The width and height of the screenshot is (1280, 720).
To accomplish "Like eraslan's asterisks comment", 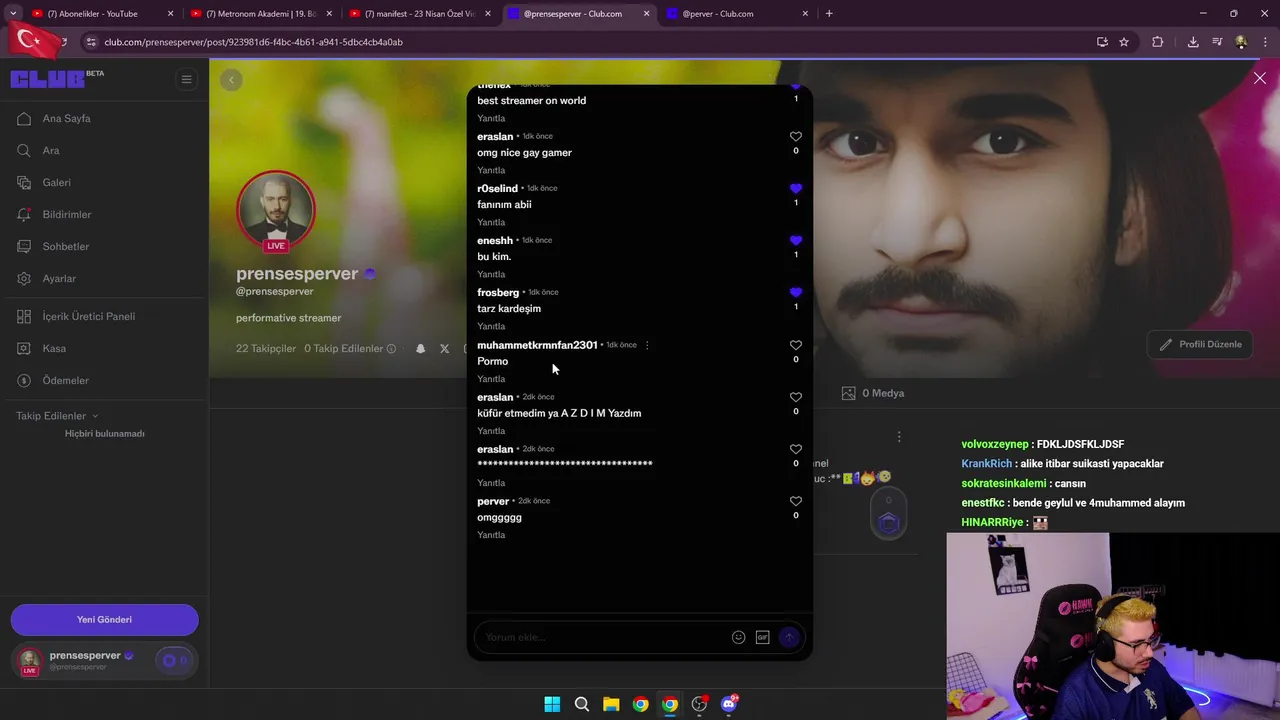I will (796, 449).
